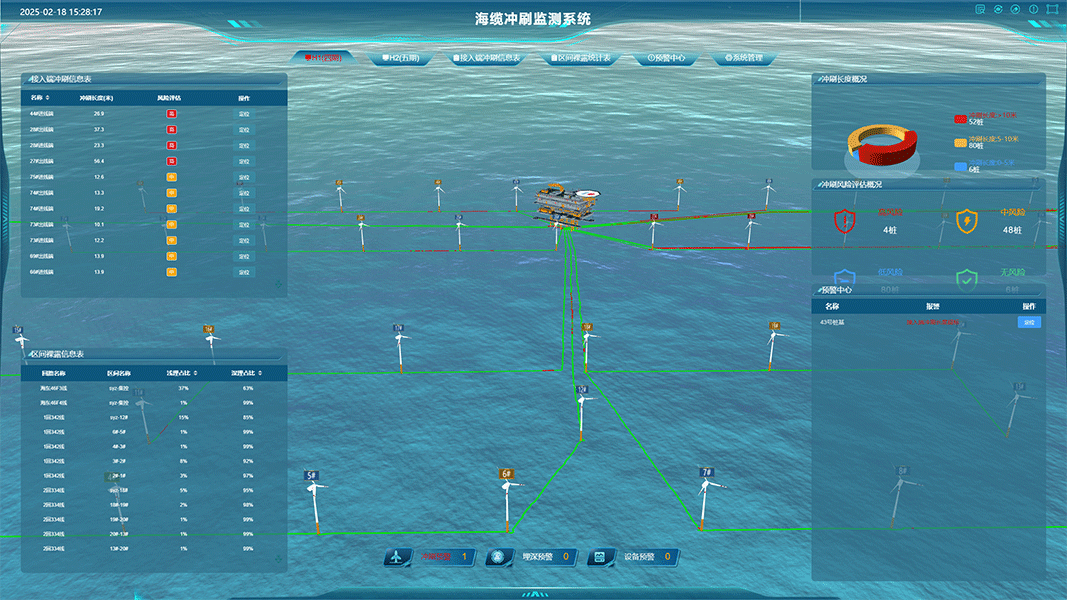Sort interval table by 深埋占比 column
Screen dimensions: 1067x600
point(246,373)
